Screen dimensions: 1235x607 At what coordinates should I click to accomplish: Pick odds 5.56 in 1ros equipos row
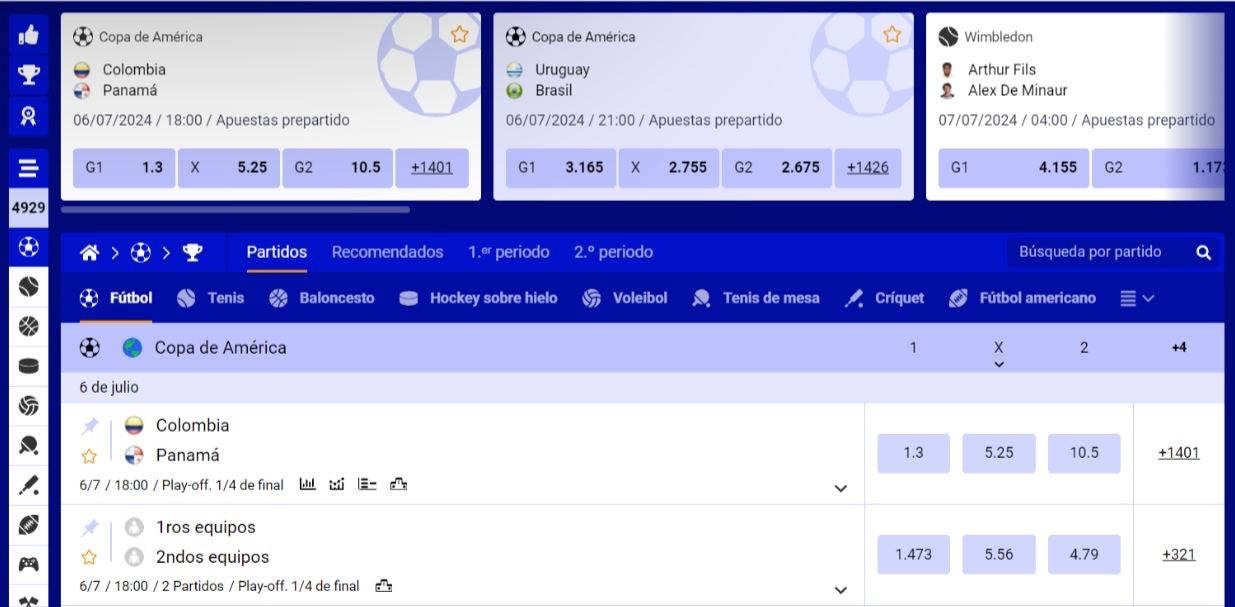(x=999, y=555)
